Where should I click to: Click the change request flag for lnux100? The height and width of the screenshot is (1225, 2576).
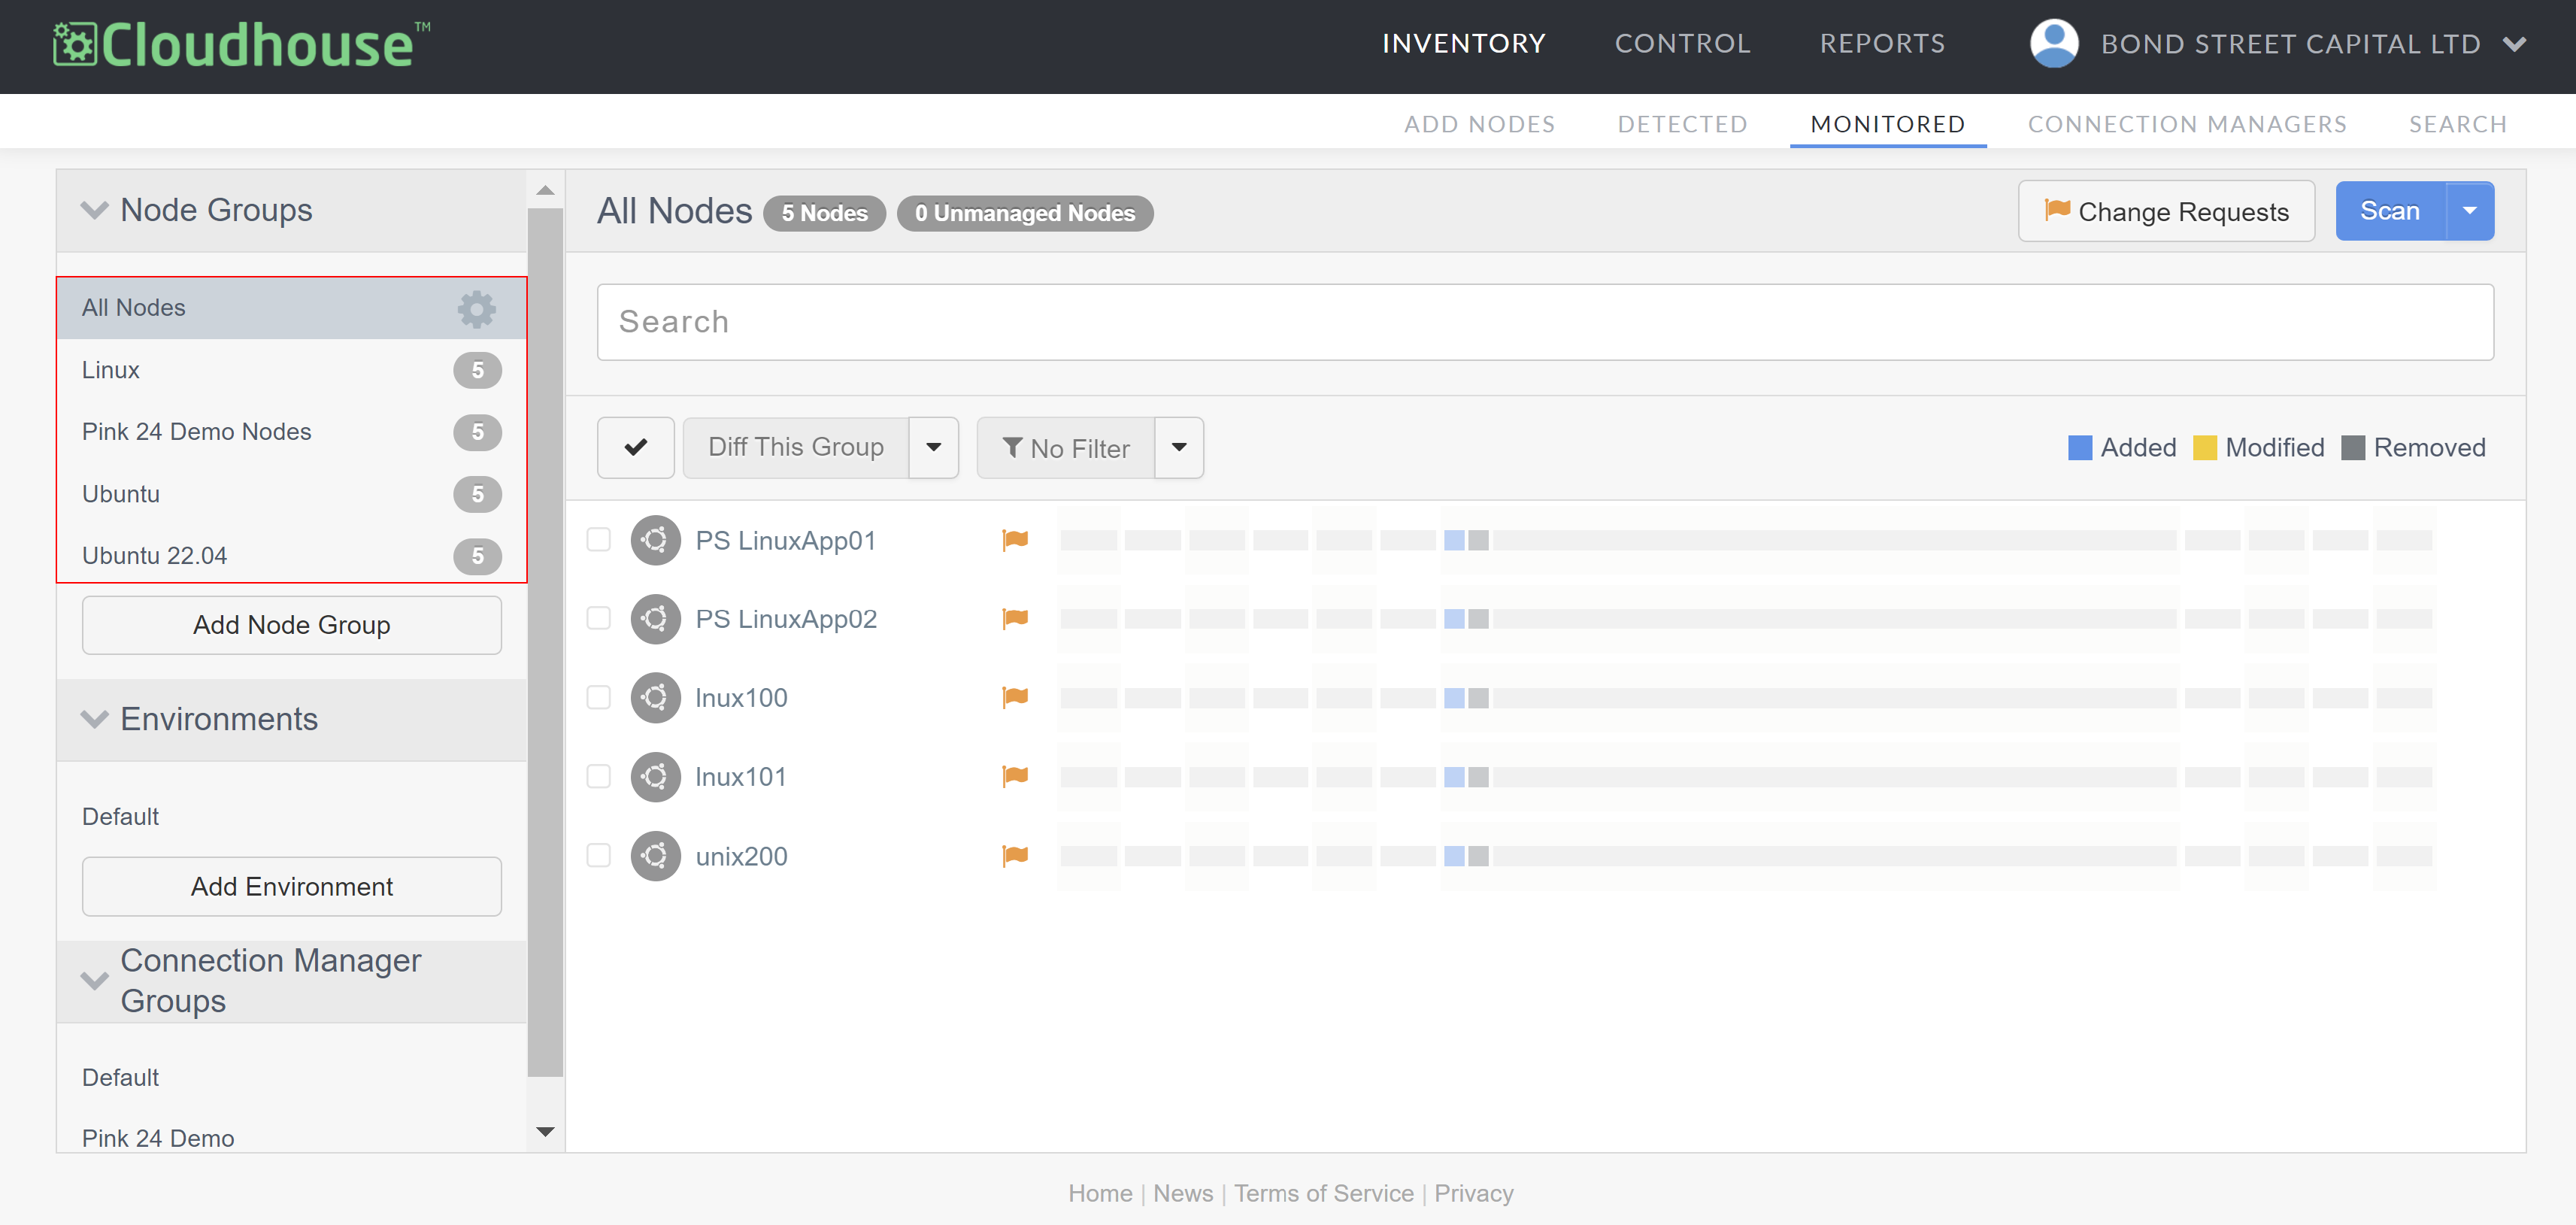(1015, 697)
